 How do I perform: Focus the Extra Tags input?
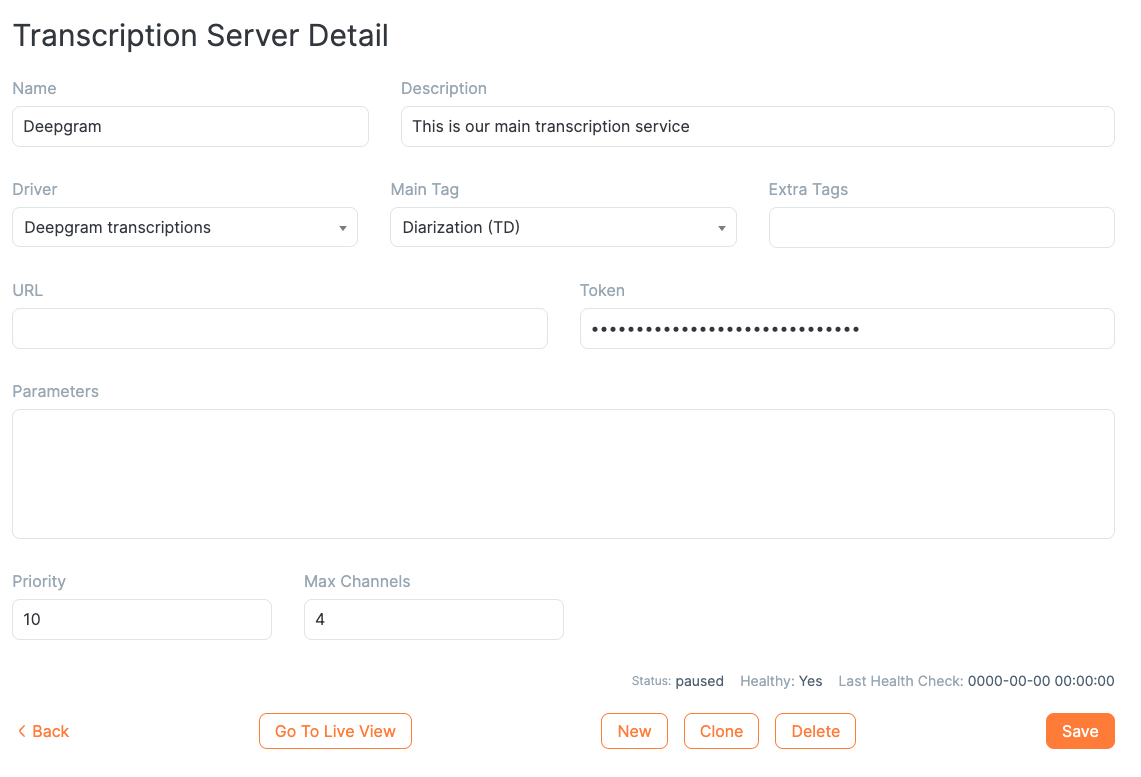click(x=942, y=228)
